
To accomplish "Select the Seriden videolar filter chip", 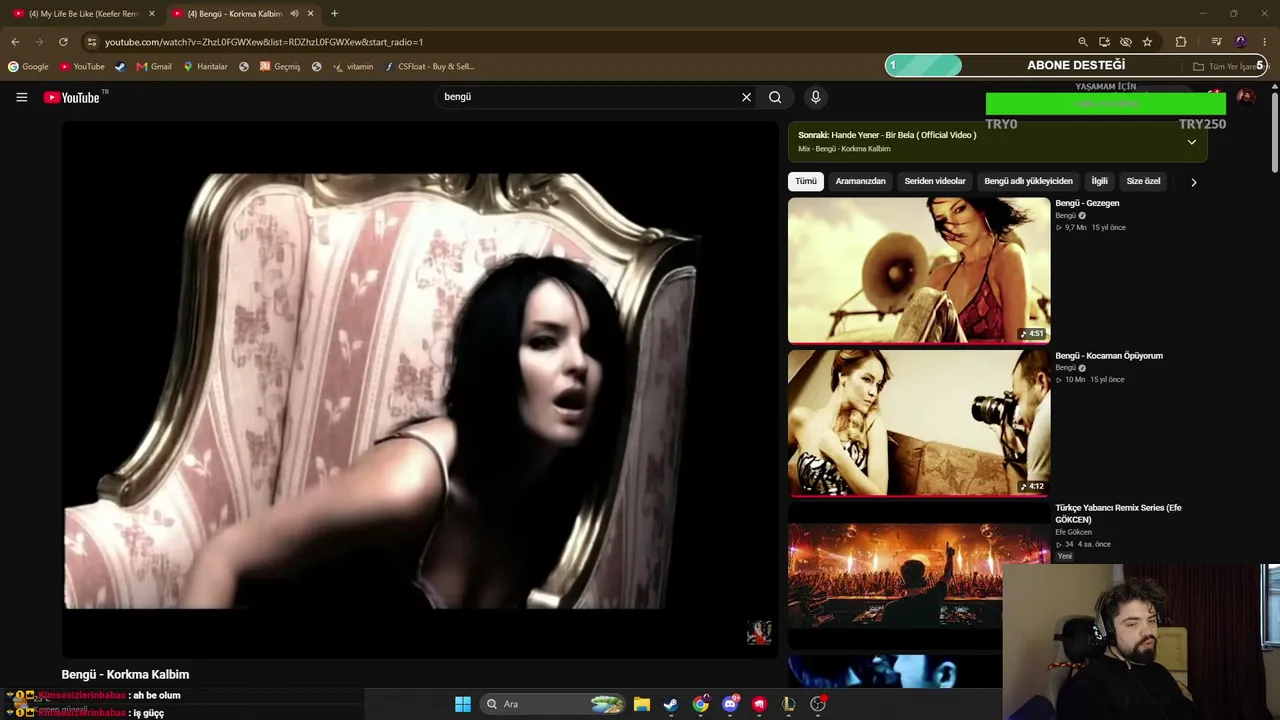I will tap(935, 181).
